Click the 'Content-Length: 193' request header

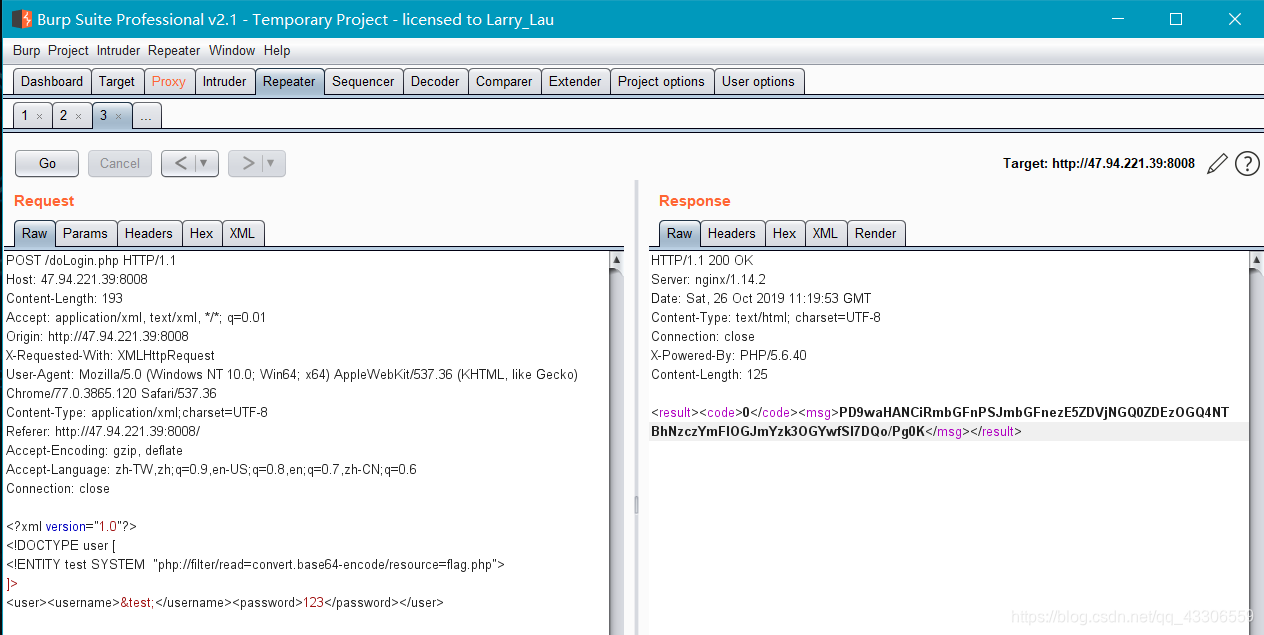(x=64, y=298)
